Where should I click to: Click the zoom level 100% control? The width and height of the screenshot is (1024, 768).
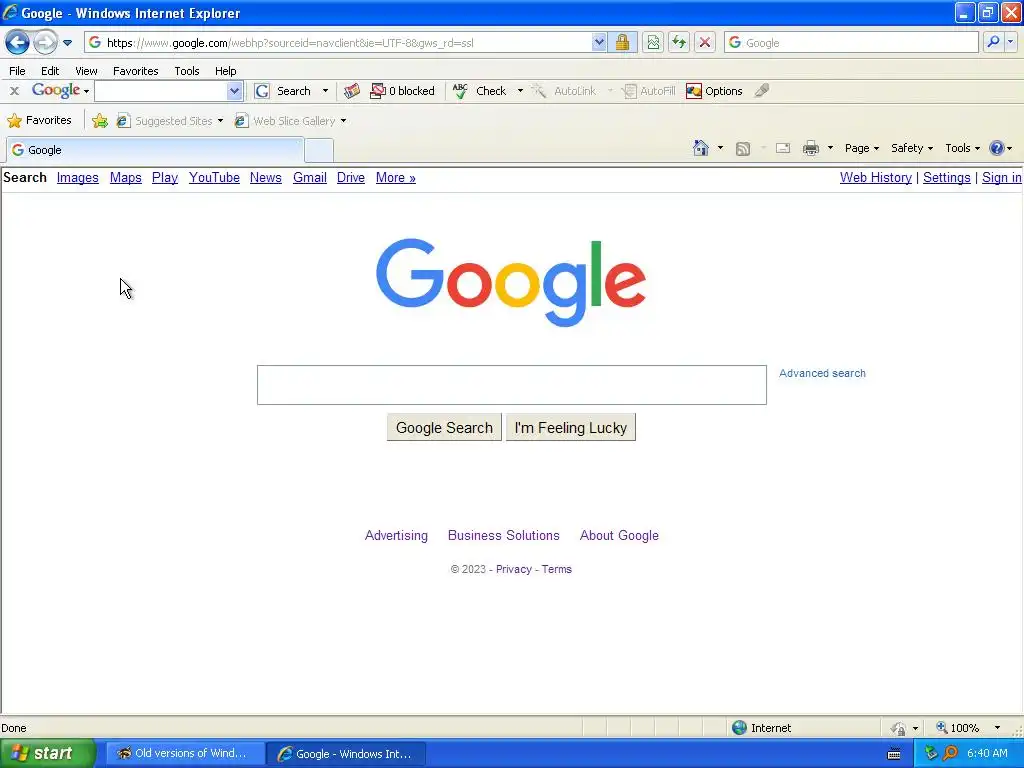coord(967,728)
